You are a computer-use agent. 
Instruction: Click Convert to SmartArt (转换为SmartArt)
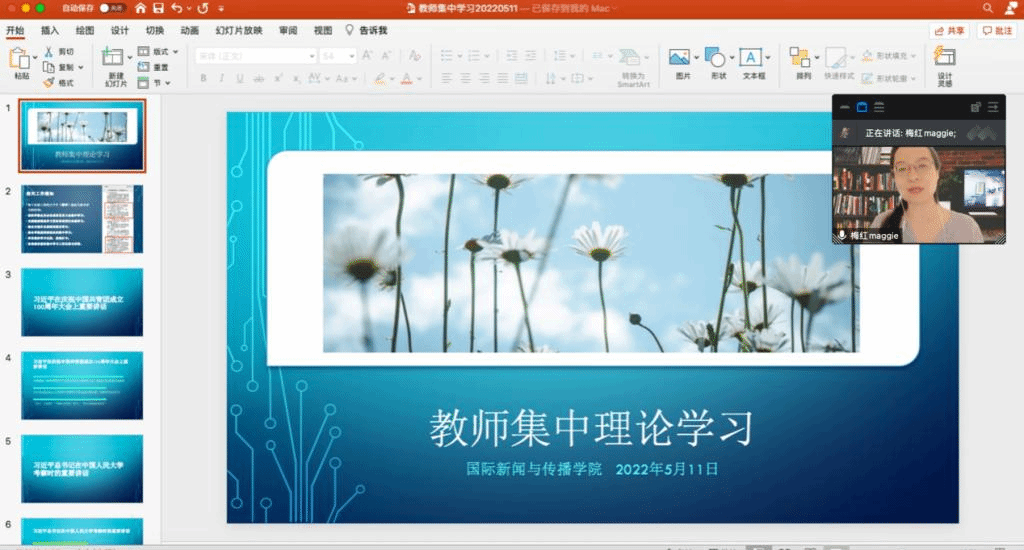tap(630, 57)
